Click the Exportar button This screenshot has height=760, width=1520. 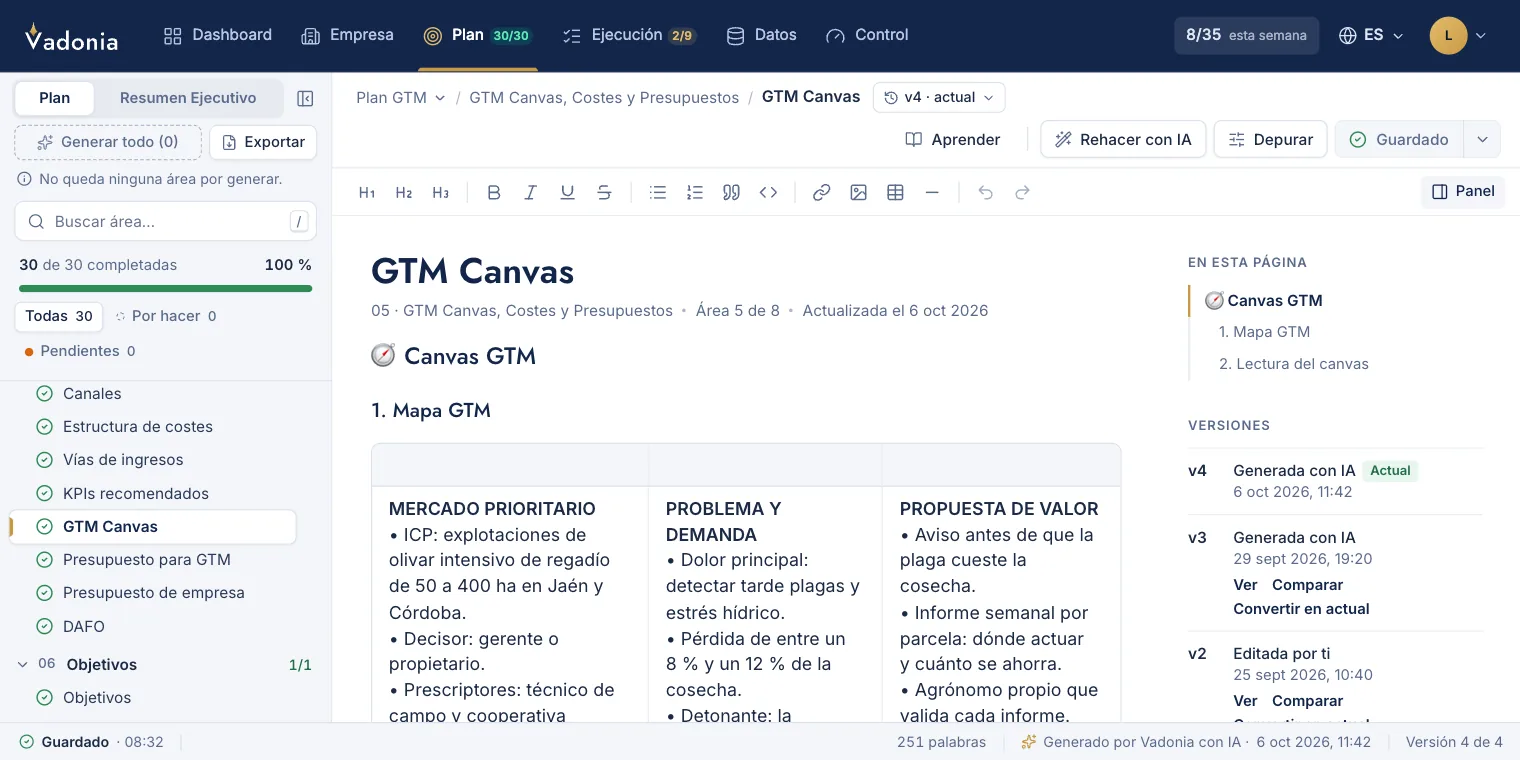pos(264,142)
